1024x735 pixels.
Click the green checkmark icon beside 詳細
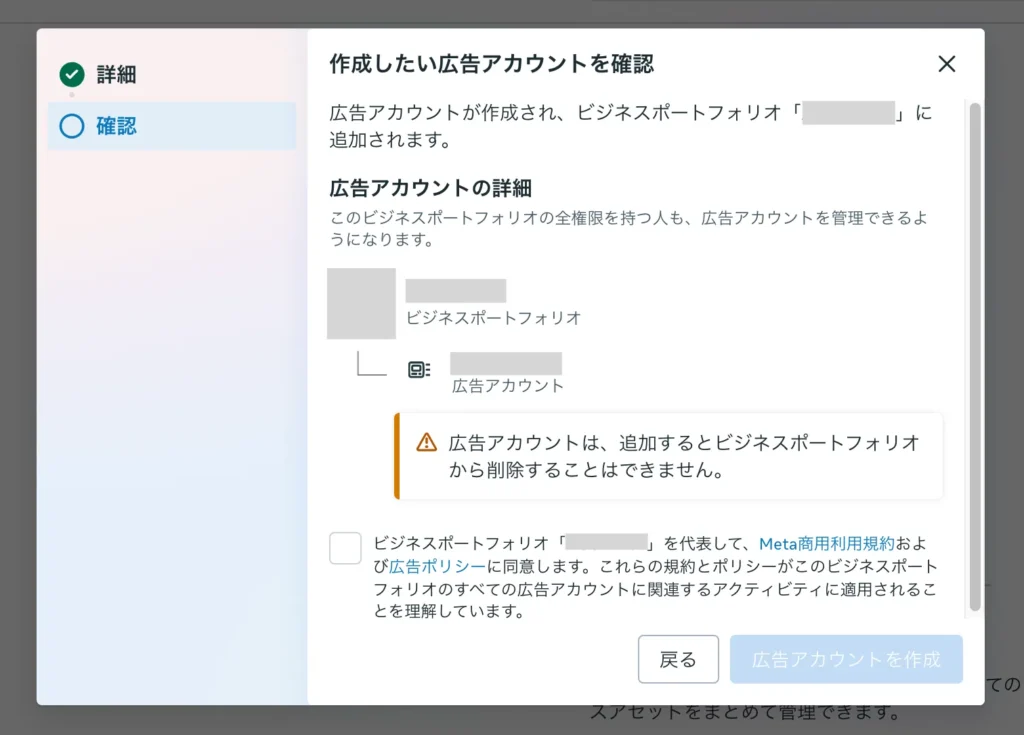point(71,74)
